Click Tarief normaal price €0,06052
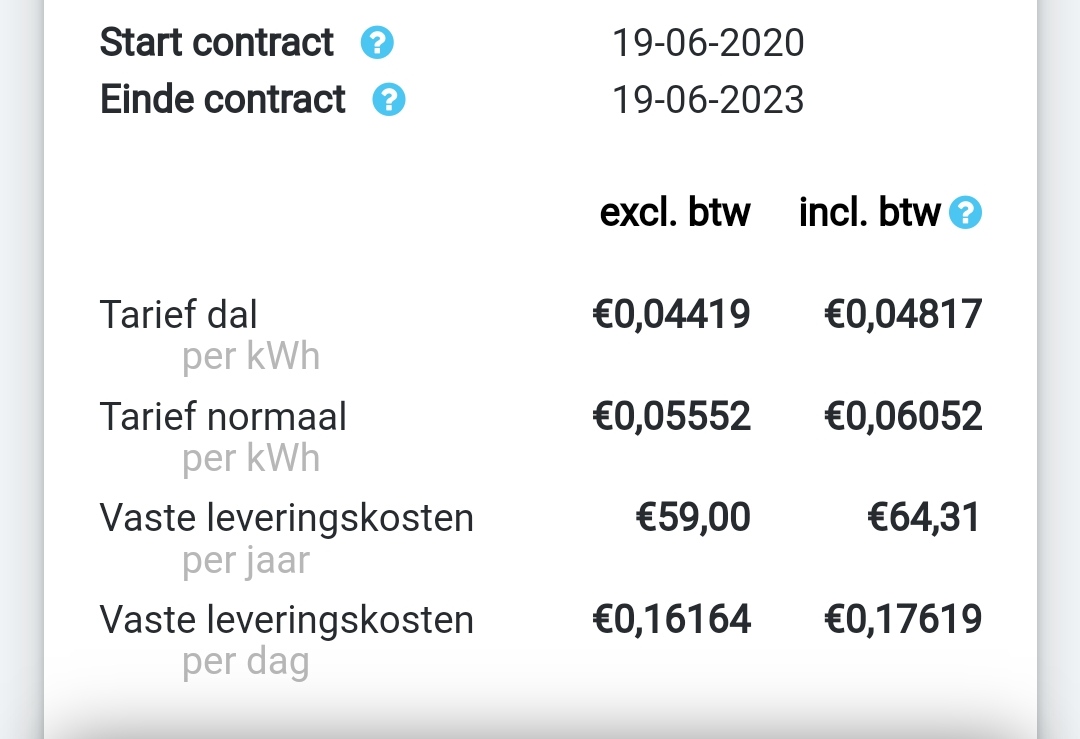The width and height of the screenshot is (1080, 739). [903, 417]
